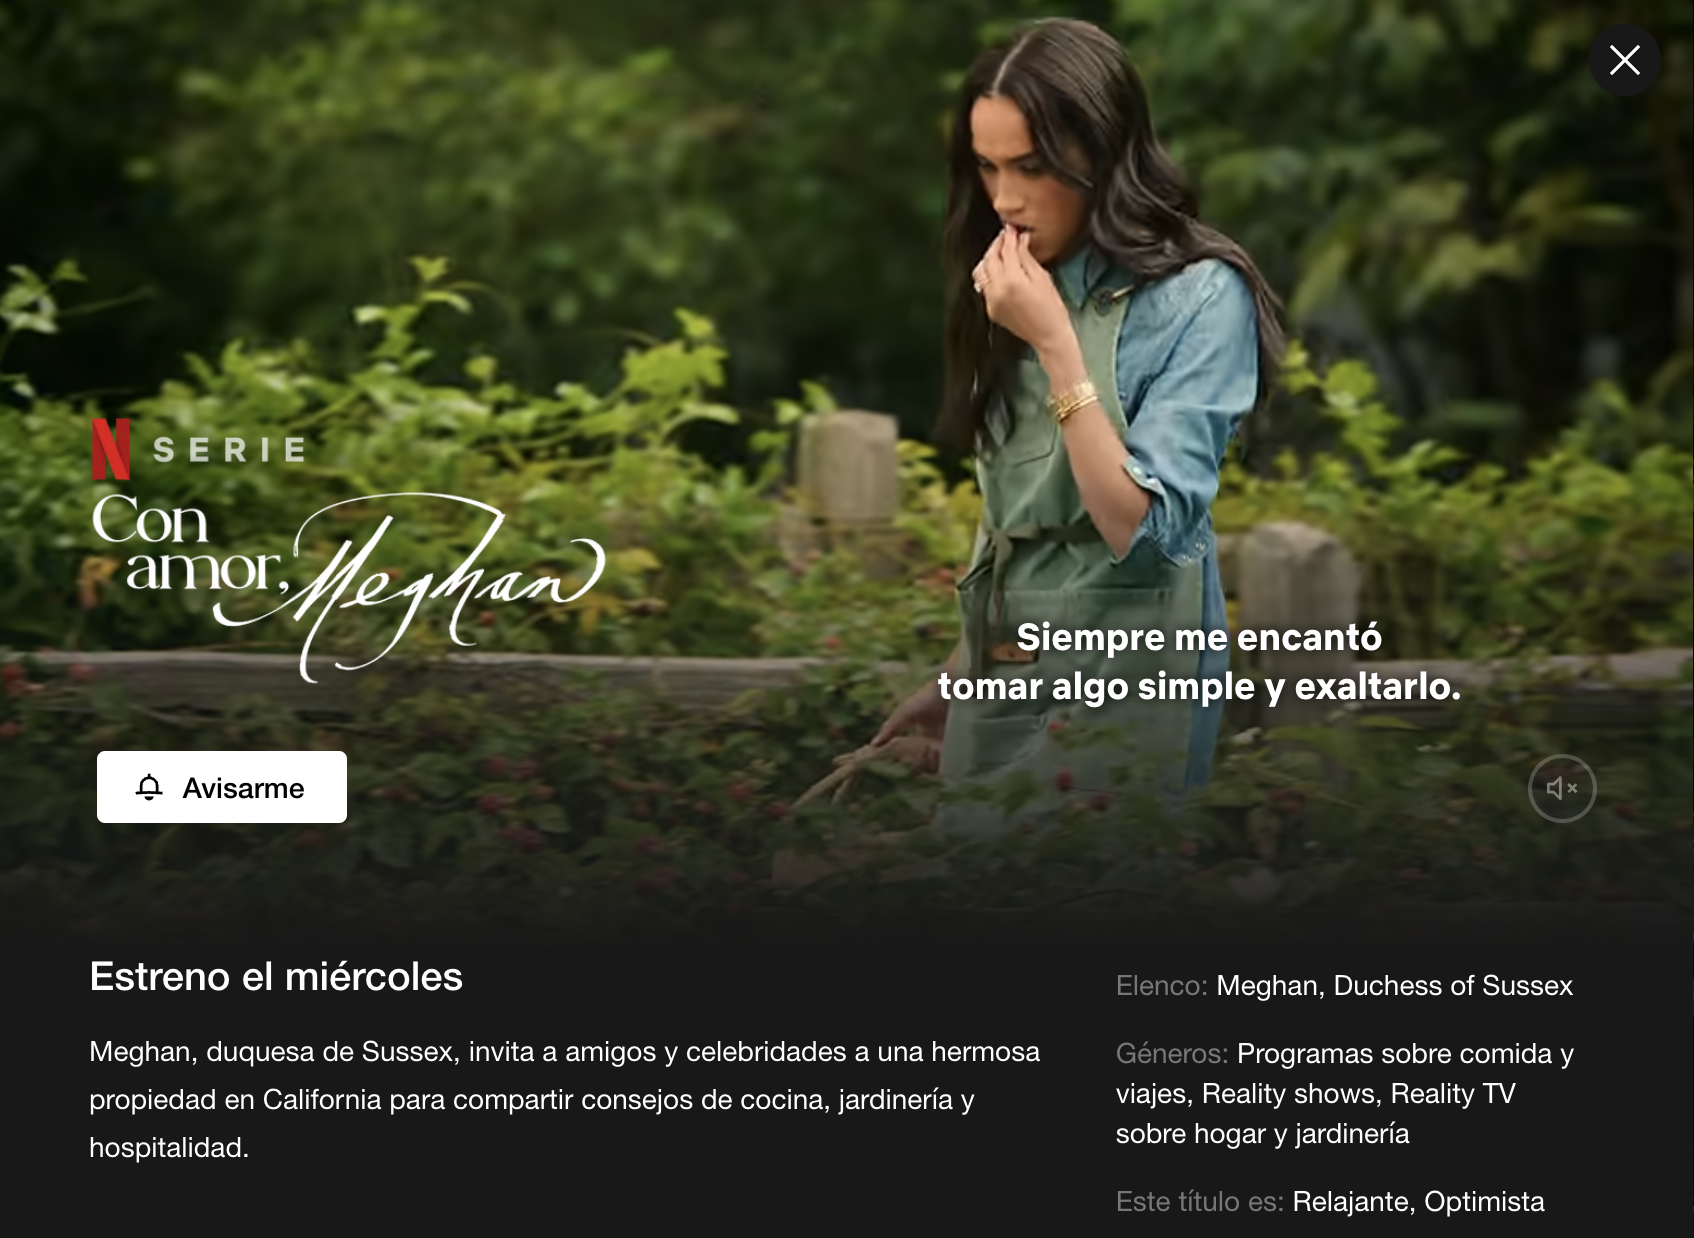Select the Optimista mood tag

[x=1484, y=1202]
